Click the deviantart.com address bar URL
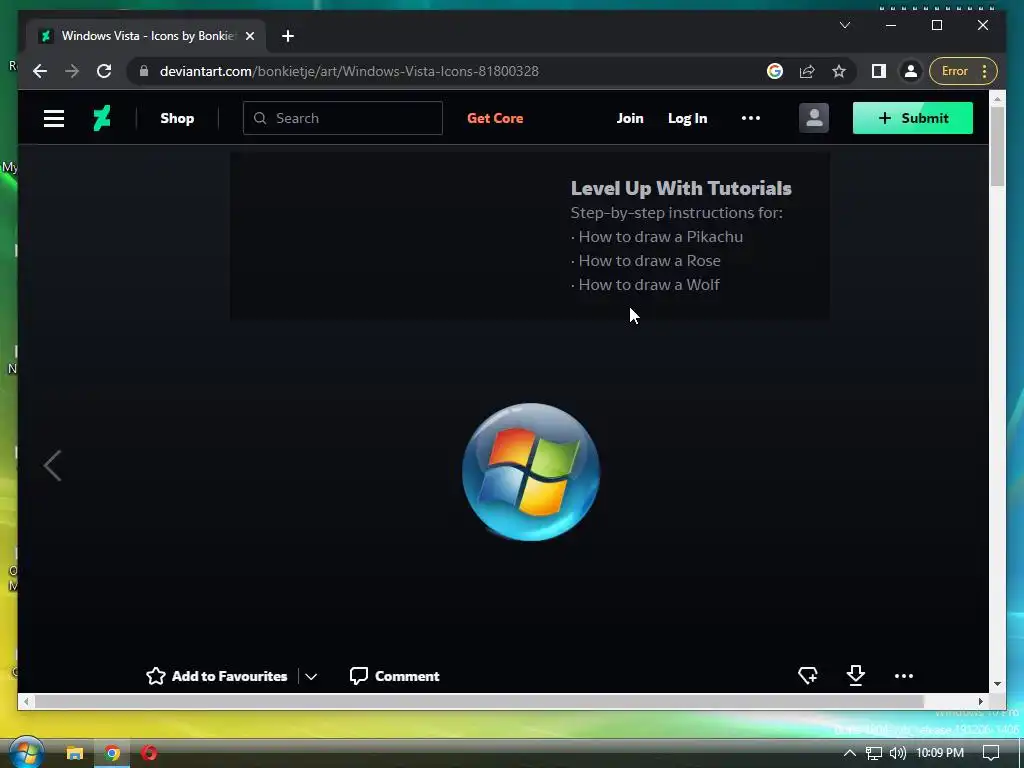1024x768 pixels. 349,71
